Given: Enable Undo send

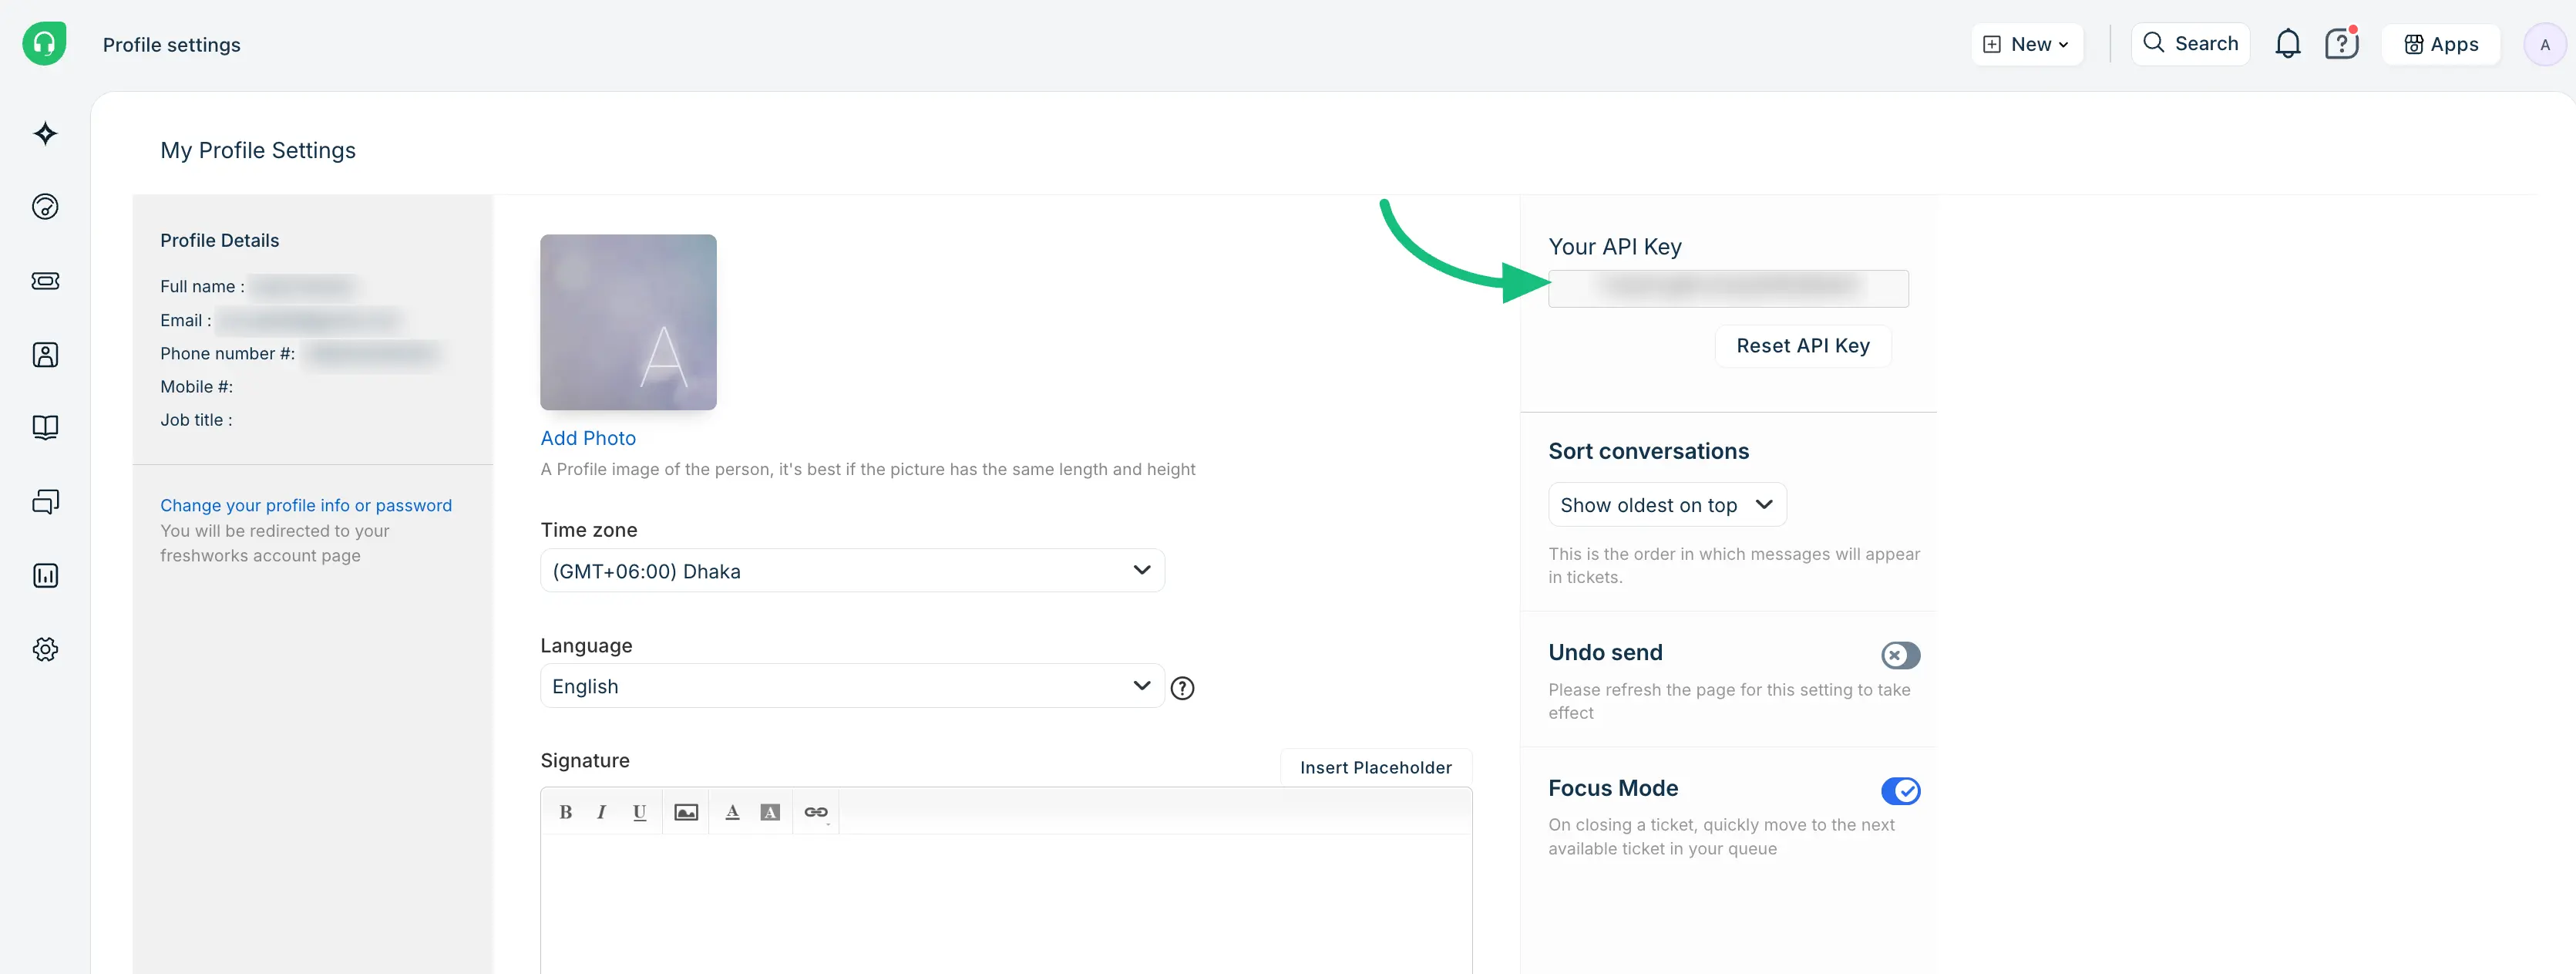Looking at the screenshot, I should tap(1899, 655).
